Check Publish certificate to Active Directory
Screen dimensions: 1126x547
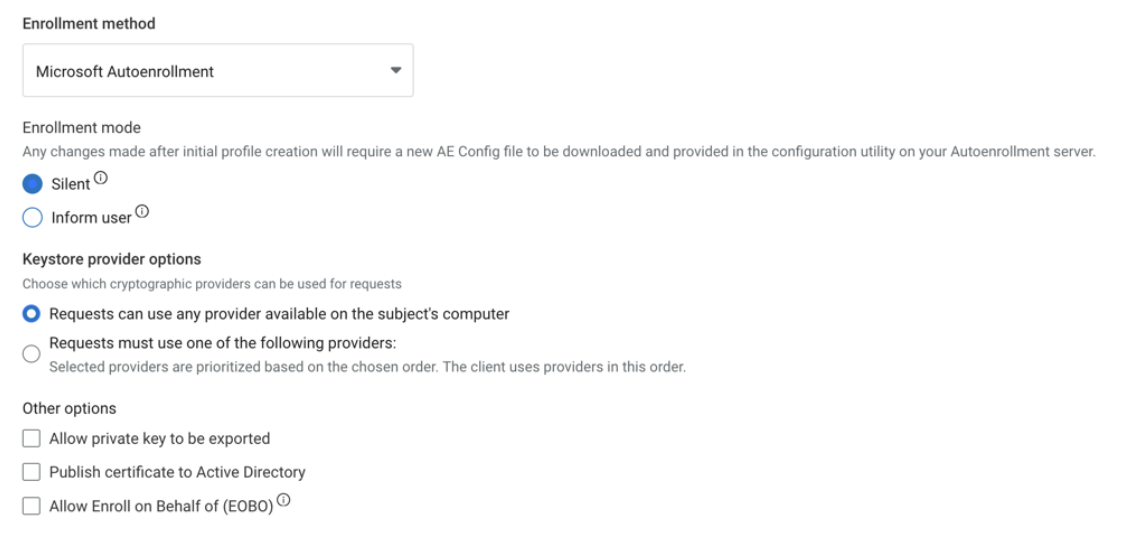click(32, 472)
